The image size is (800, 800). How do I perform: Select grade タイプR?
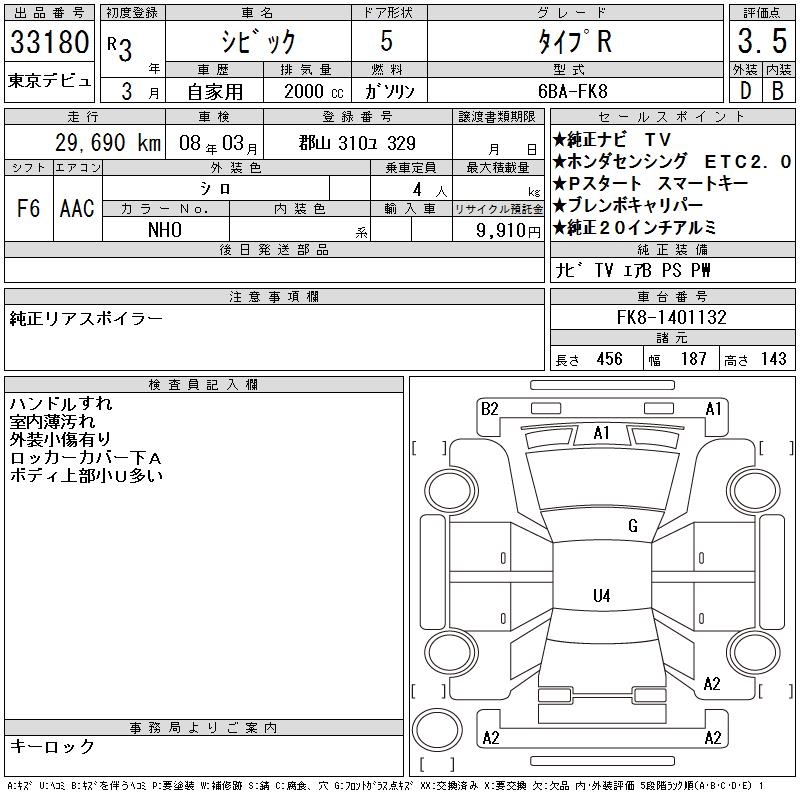[x=575, y=41]
